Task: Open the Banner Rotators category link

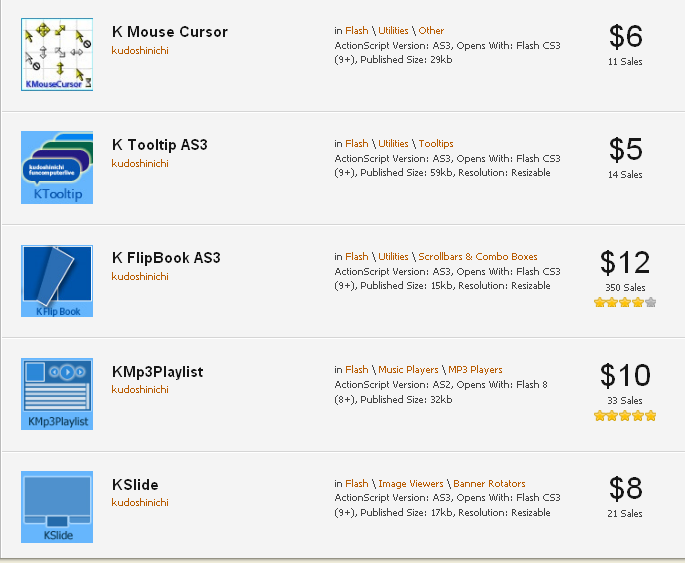Action: 489,484
